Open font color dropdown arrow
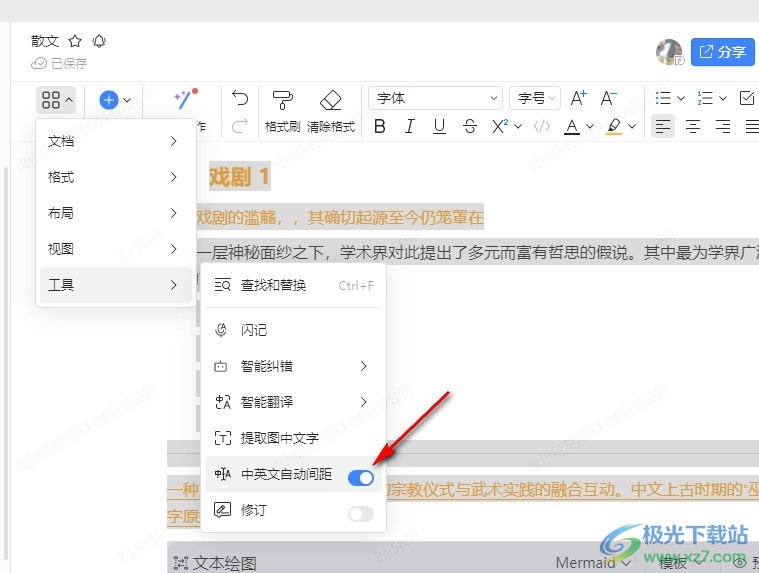The image size is (759, 573). coord(590,127)
